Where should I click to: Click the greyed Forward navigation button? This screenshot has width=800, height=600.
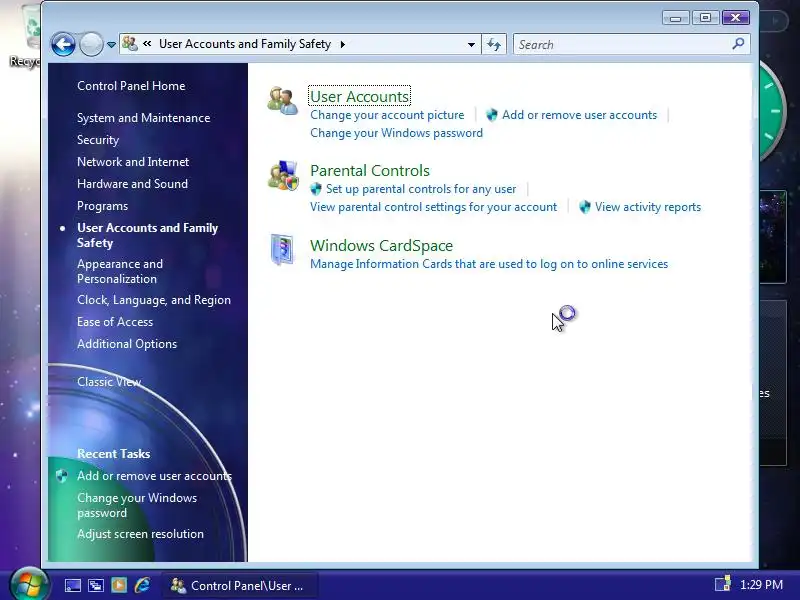(91, 44)
